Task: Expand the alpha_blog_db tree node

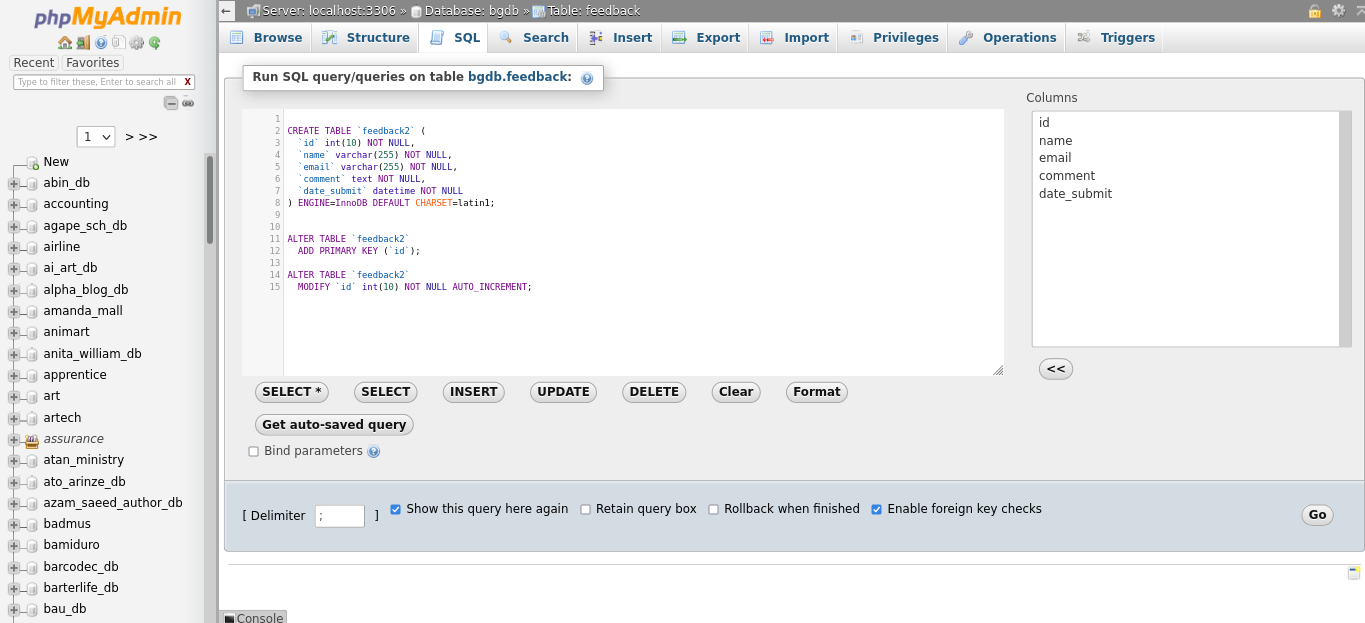Action: point(14,291)
